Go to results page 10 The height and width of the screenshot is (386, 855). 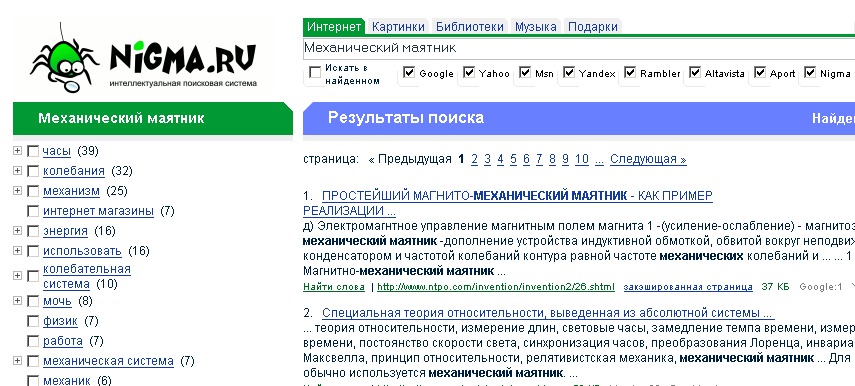coord(582,159)
